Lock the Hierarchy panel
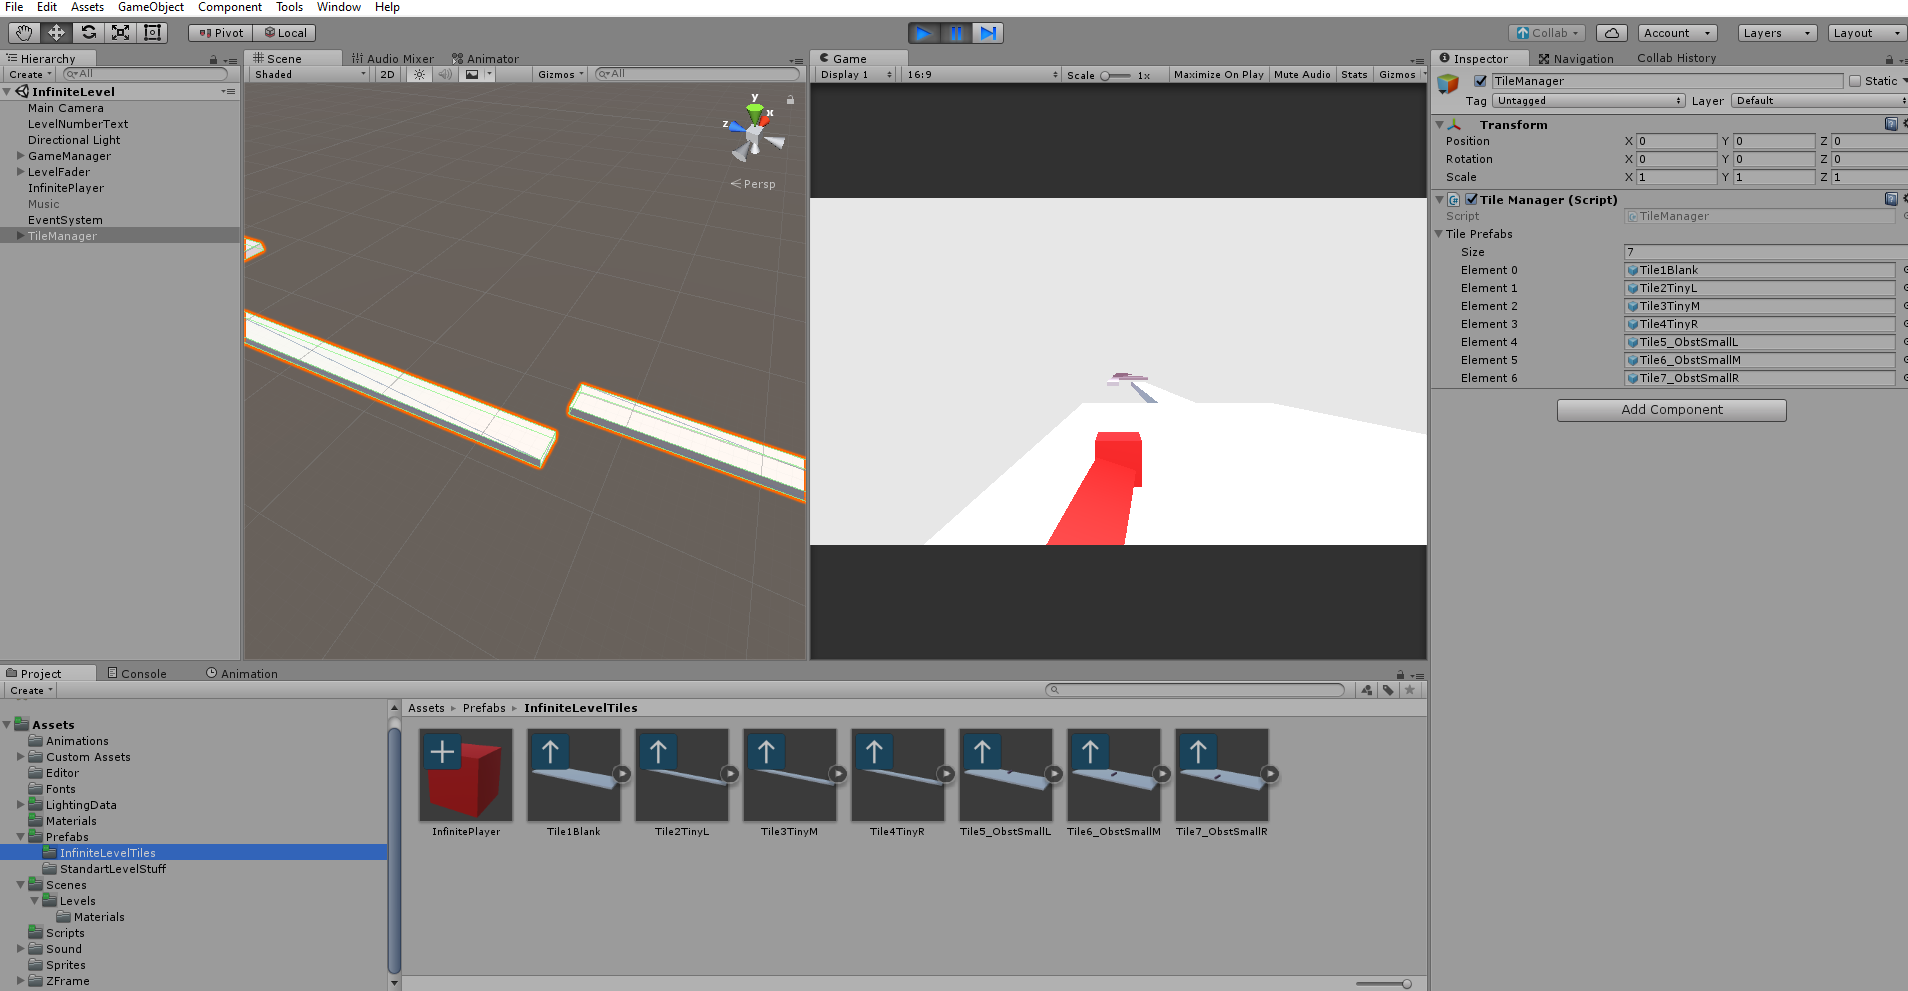 click(x=213, y=60)
